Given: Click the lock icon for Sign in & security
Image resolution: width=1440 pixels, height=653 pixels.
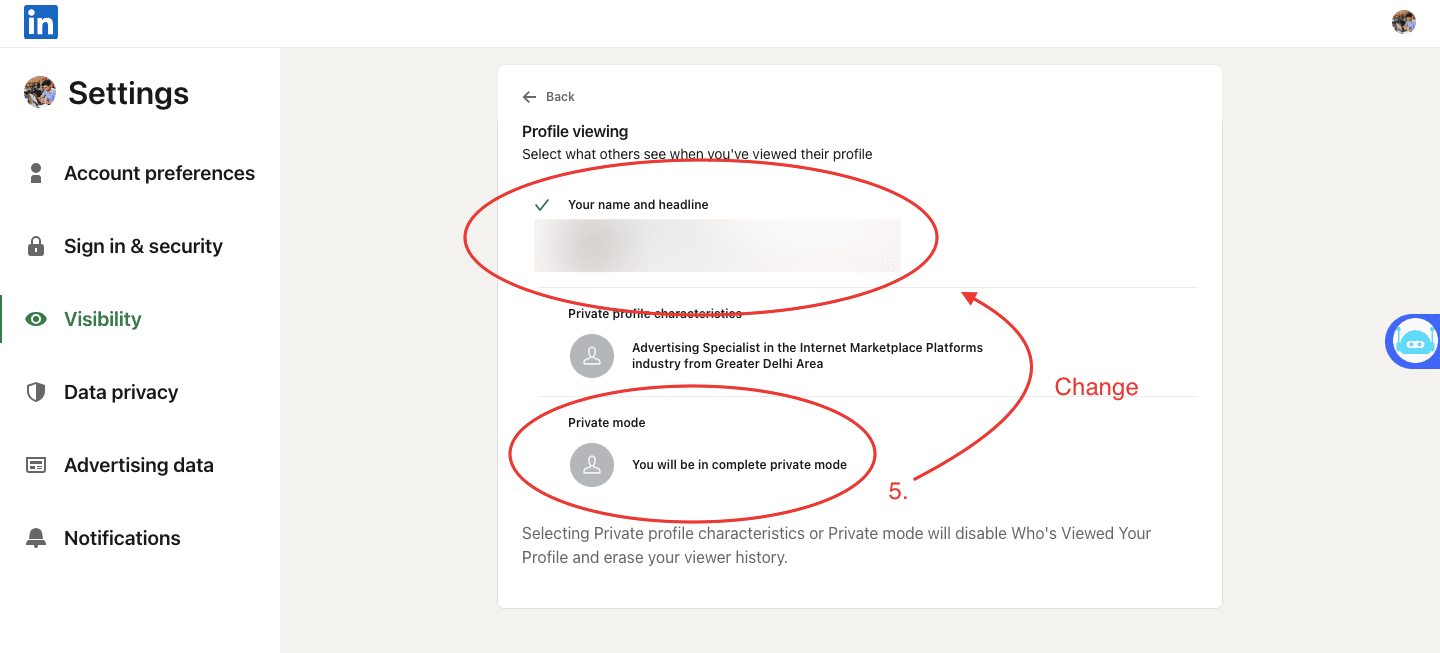Looking at the screenshot, I should tap(36, 245).
